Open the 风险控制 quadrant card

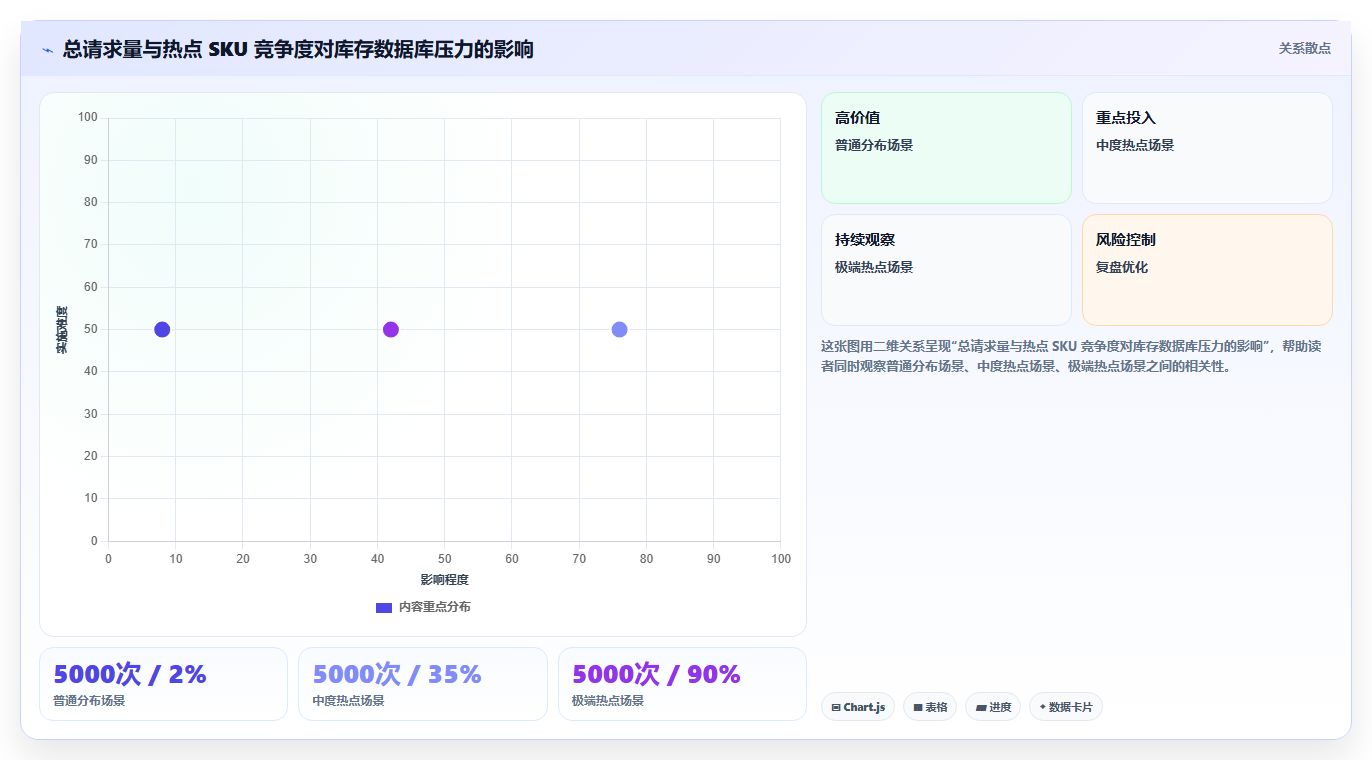1207,270
